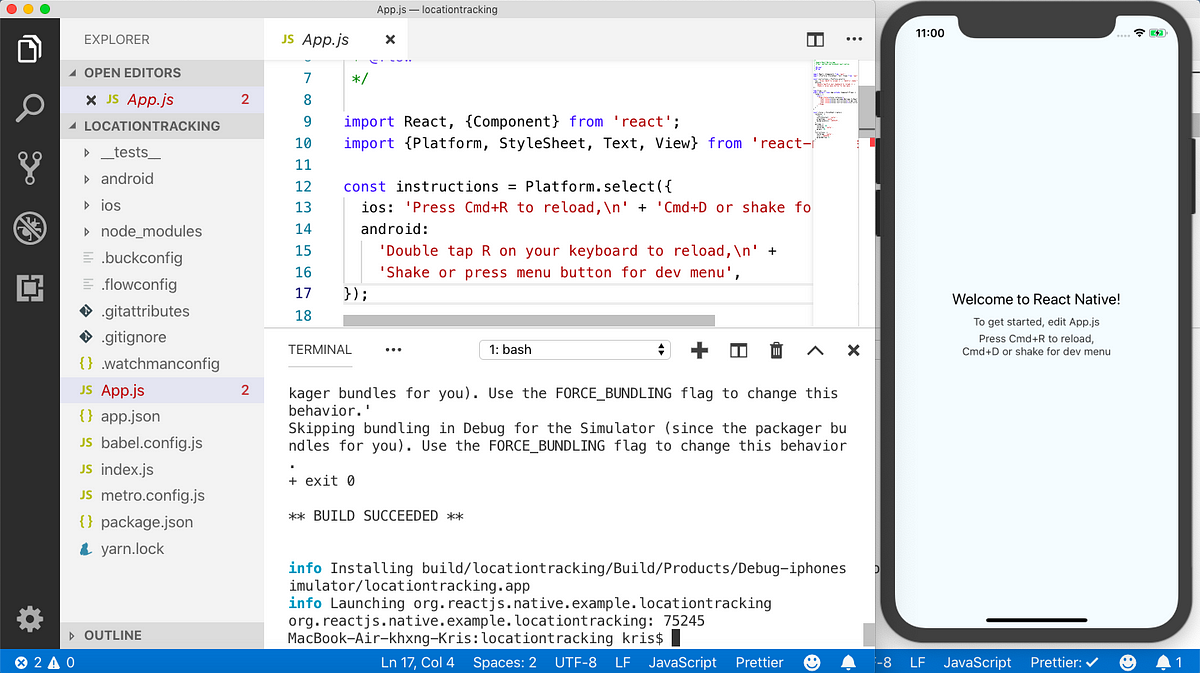Image resolution: width=1200 pixels, height=673 pixels.
Task: Click the editor horizontal scrollbar
Action: [529, 321]
